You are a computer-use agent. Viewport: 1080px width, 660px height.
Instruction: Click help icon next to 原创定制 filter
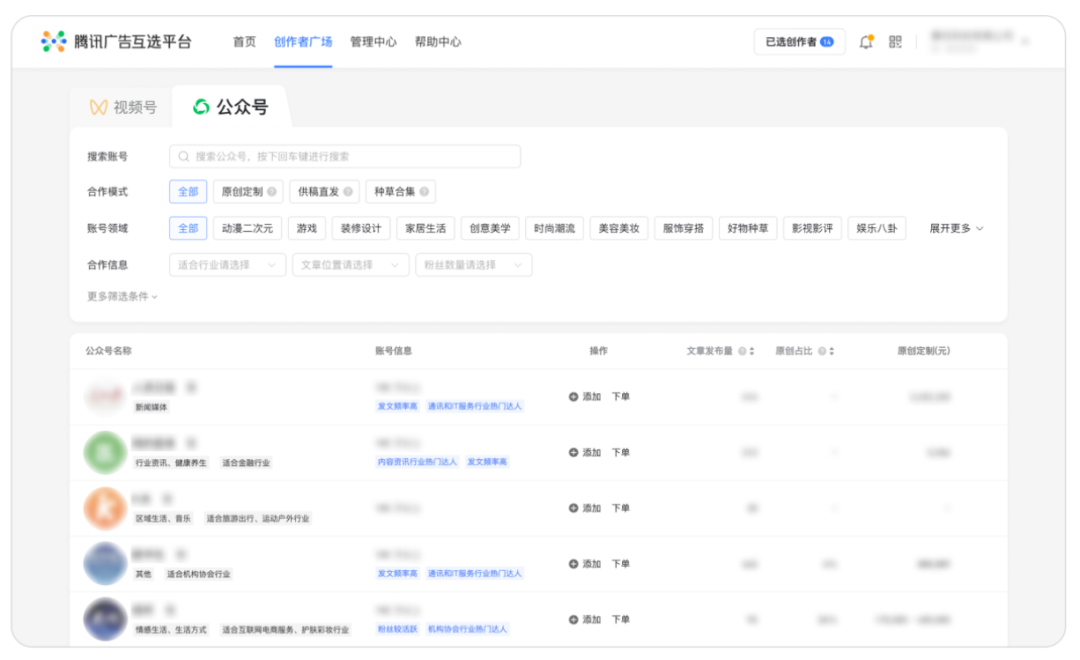[272, 192]
